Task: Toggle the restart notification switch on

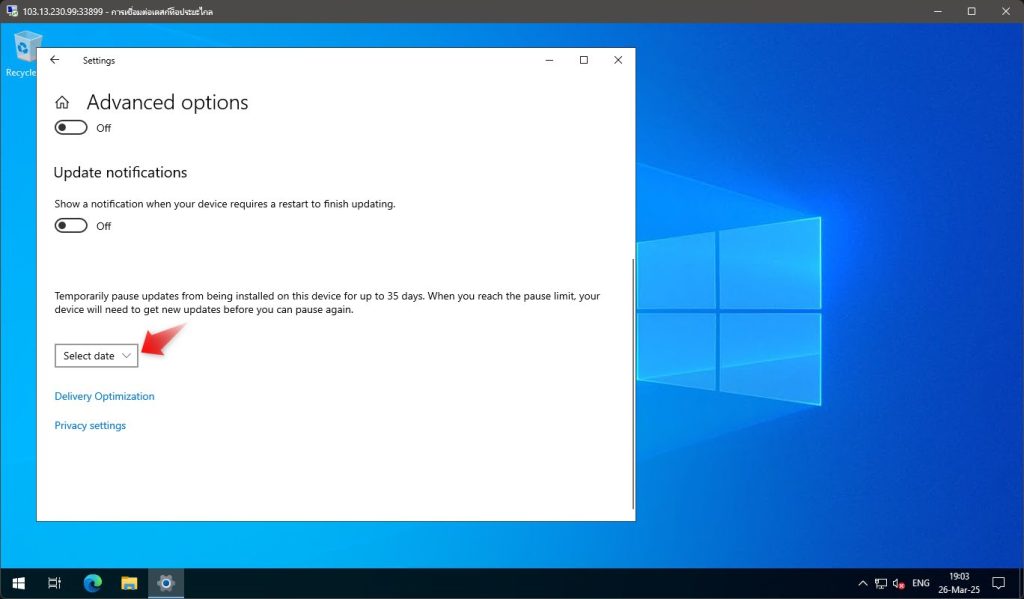Action: 70,225
